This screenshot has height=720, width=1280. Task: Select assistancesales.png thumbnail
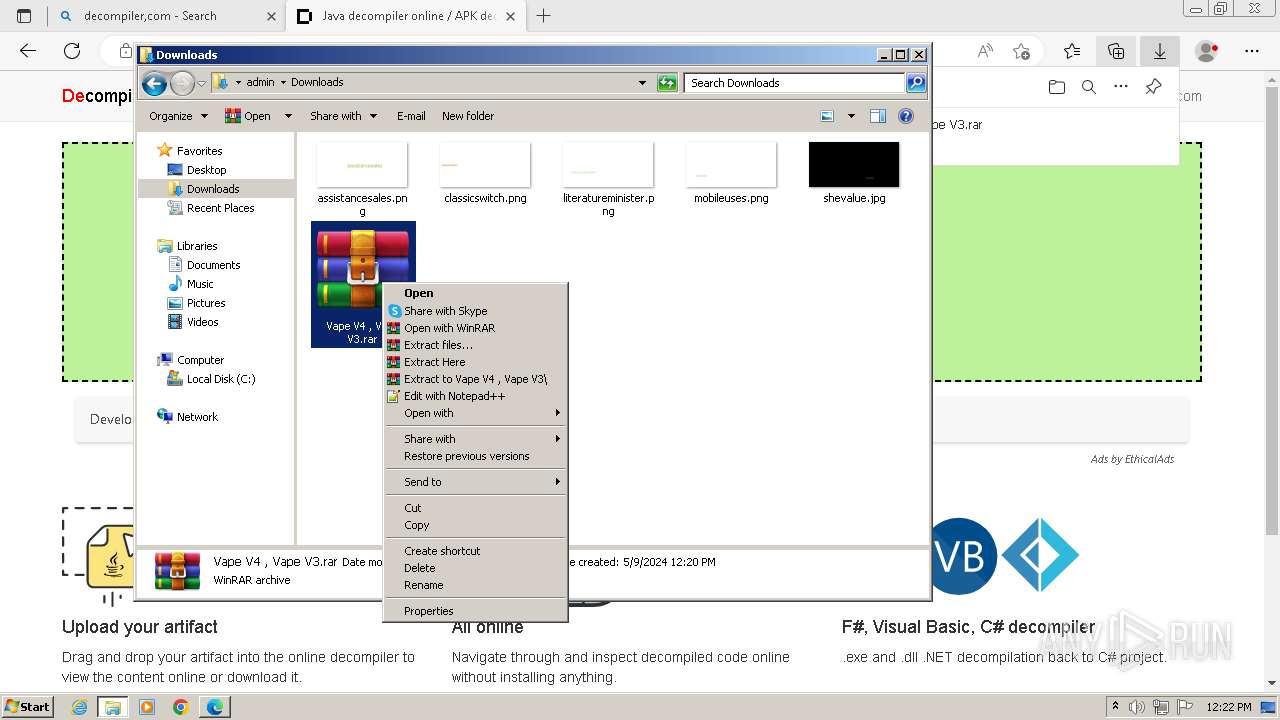[x=362, y=165]
